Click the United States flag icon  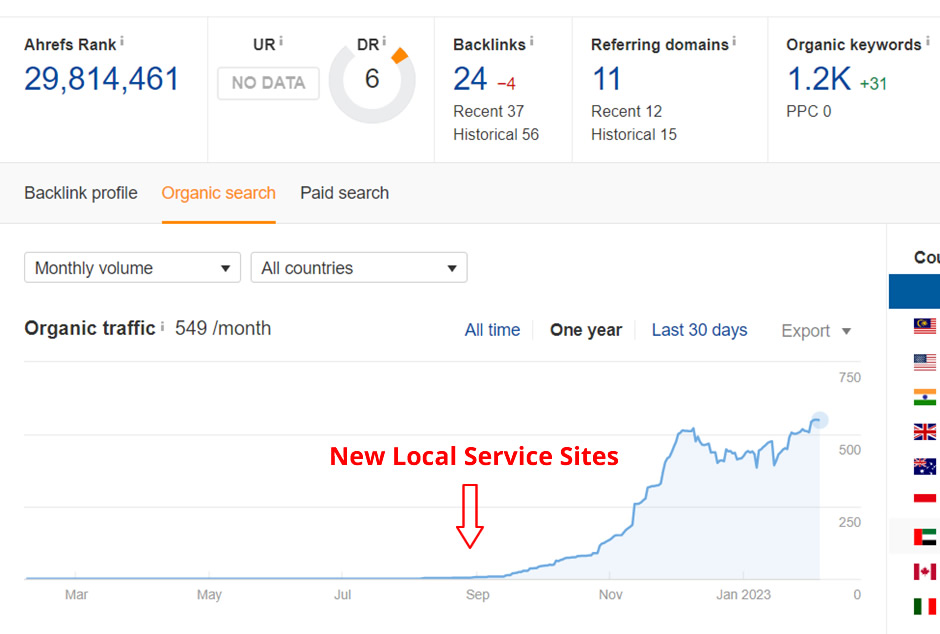924,362
